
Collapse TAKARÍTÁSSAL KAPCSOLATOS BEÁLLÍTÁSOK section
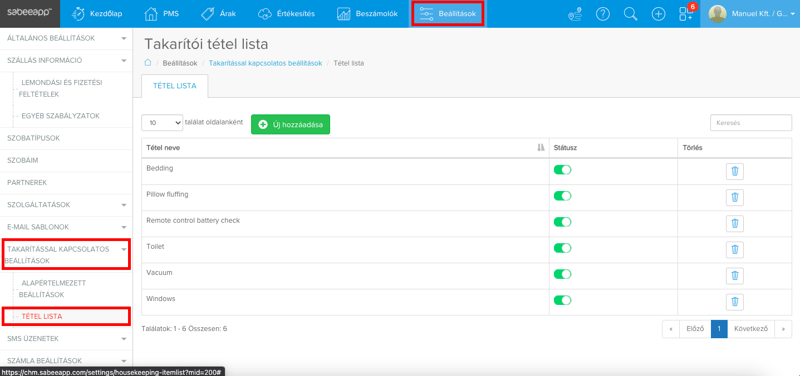coord(66,255)
